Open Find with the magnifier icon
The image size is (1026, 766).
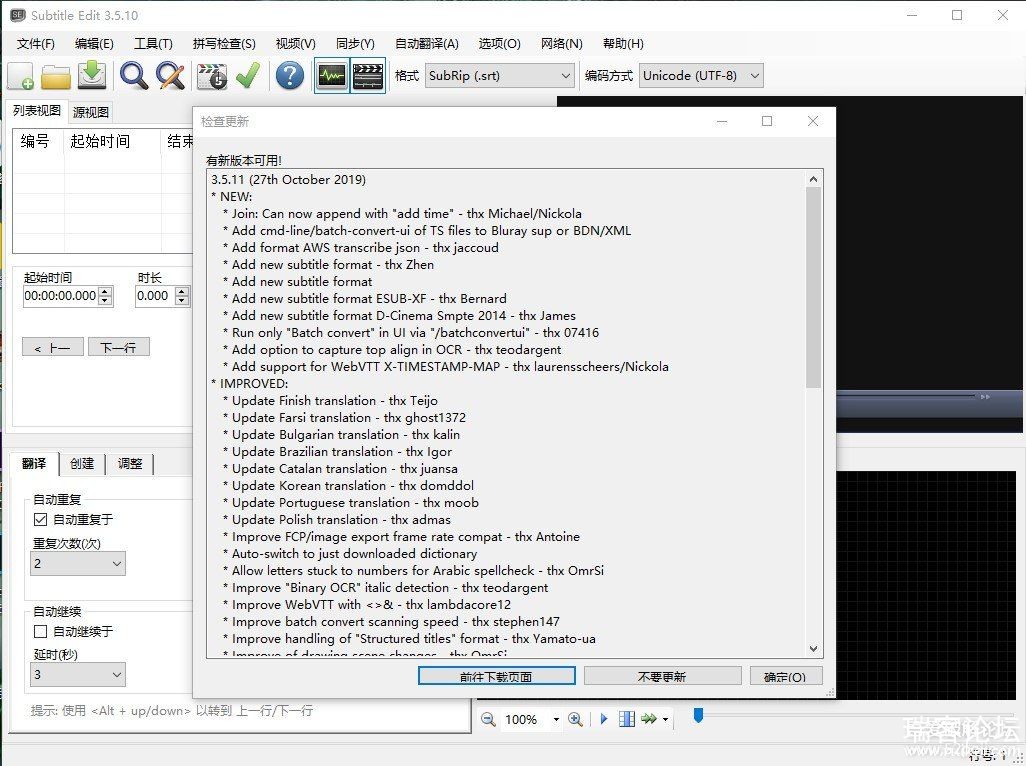click(133, 76)
